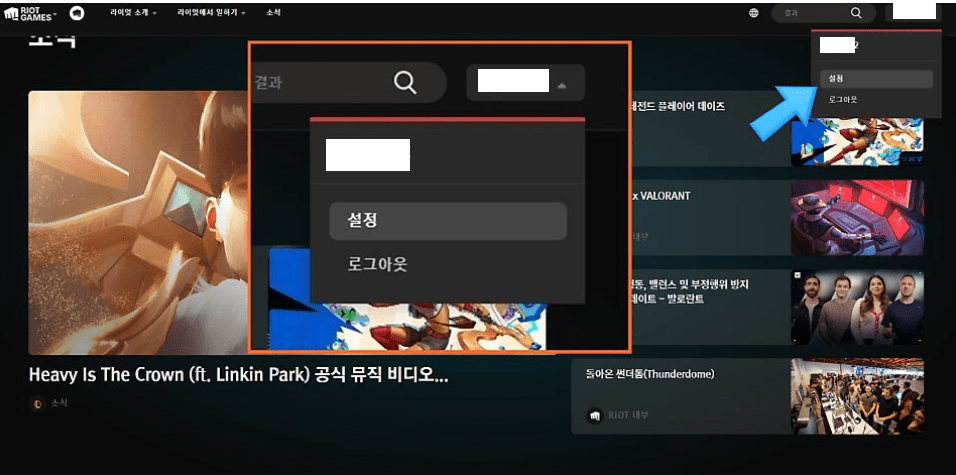
Task: Open the Heavy Is The Crown featured image
Action: (140, 222)
